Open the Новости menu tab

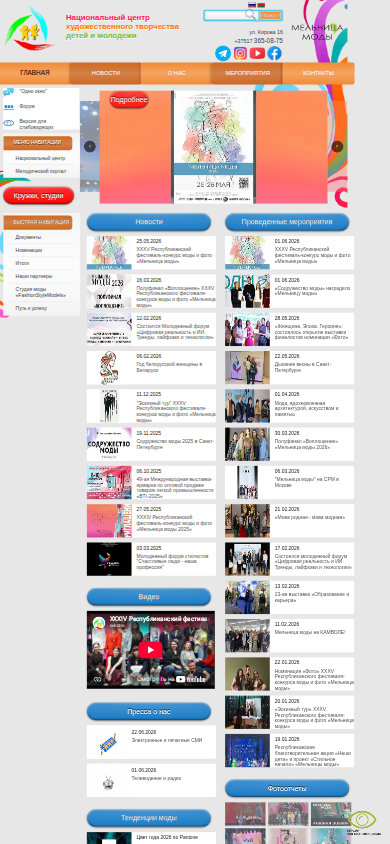coord(105,73)
